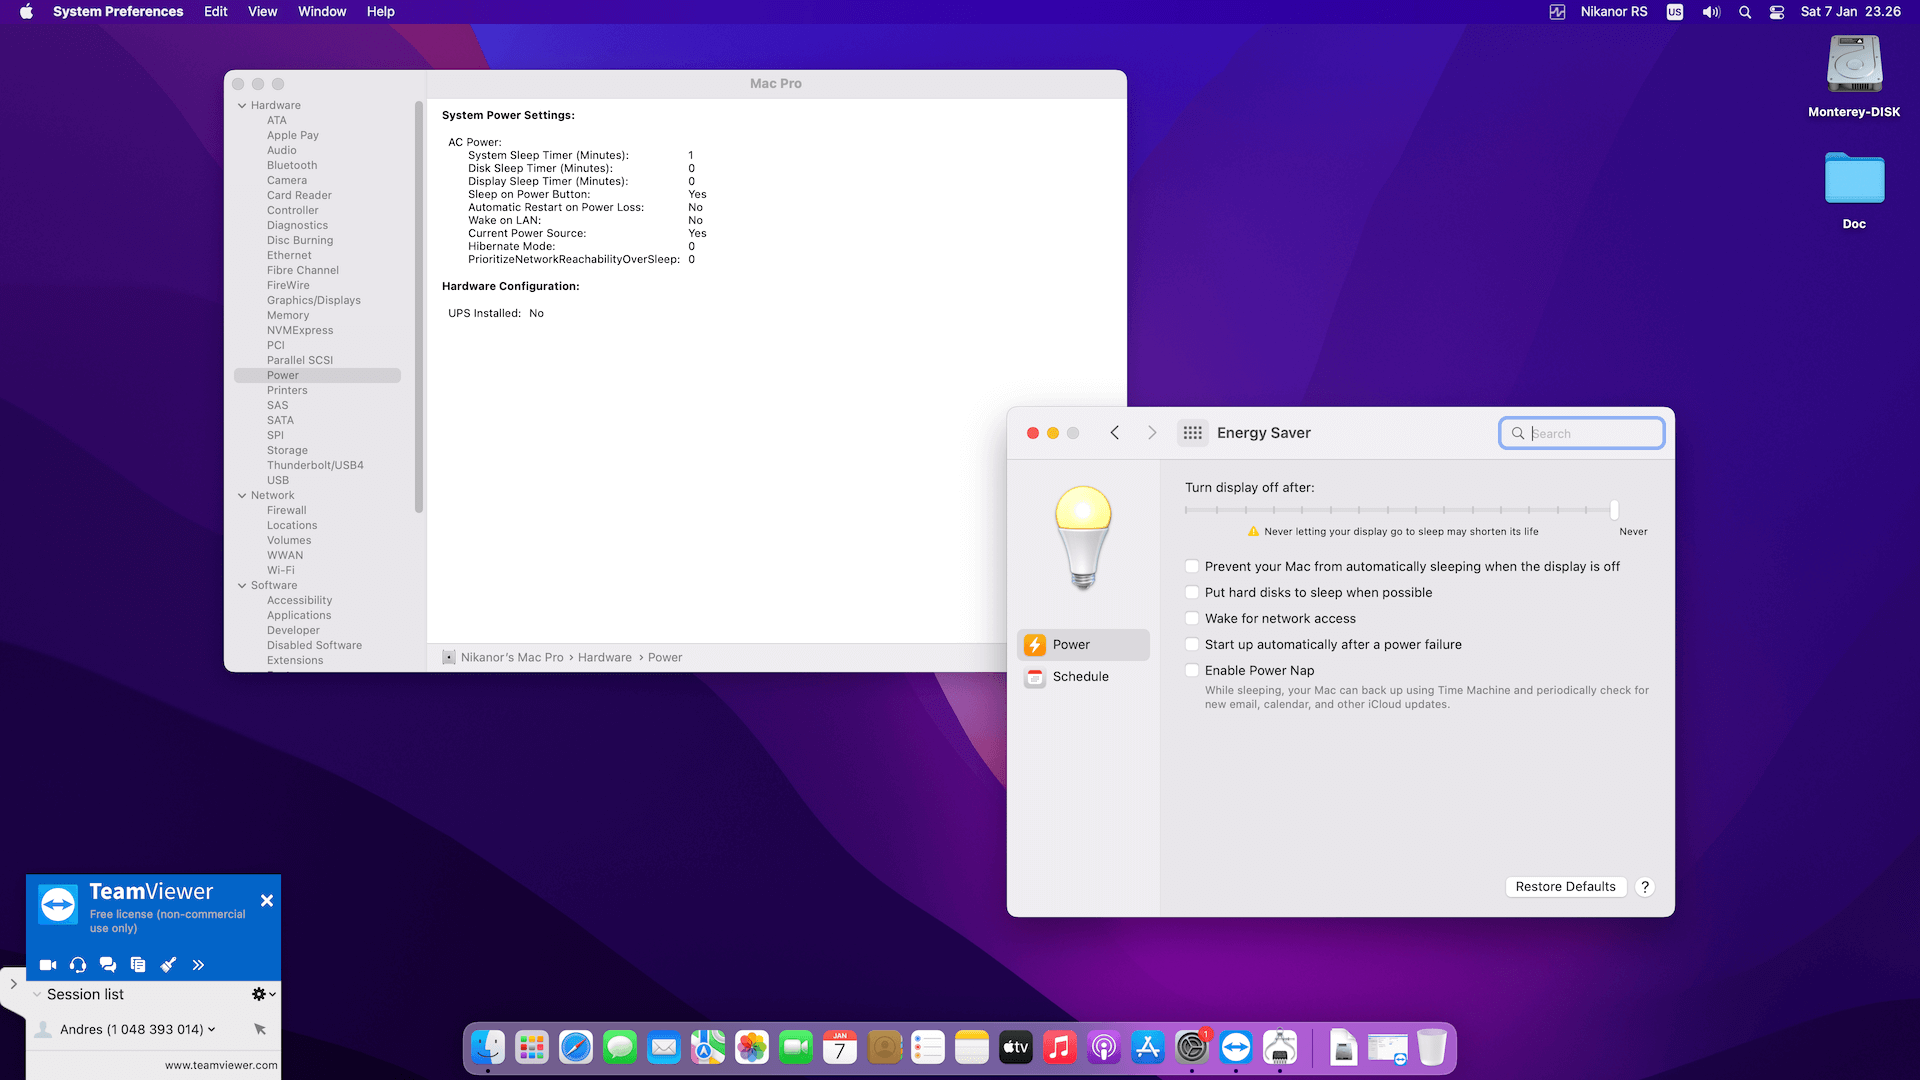The image size is (1920, 1080).
Task: Enable Wake for network access
Action: click(x=1192, y=619)
